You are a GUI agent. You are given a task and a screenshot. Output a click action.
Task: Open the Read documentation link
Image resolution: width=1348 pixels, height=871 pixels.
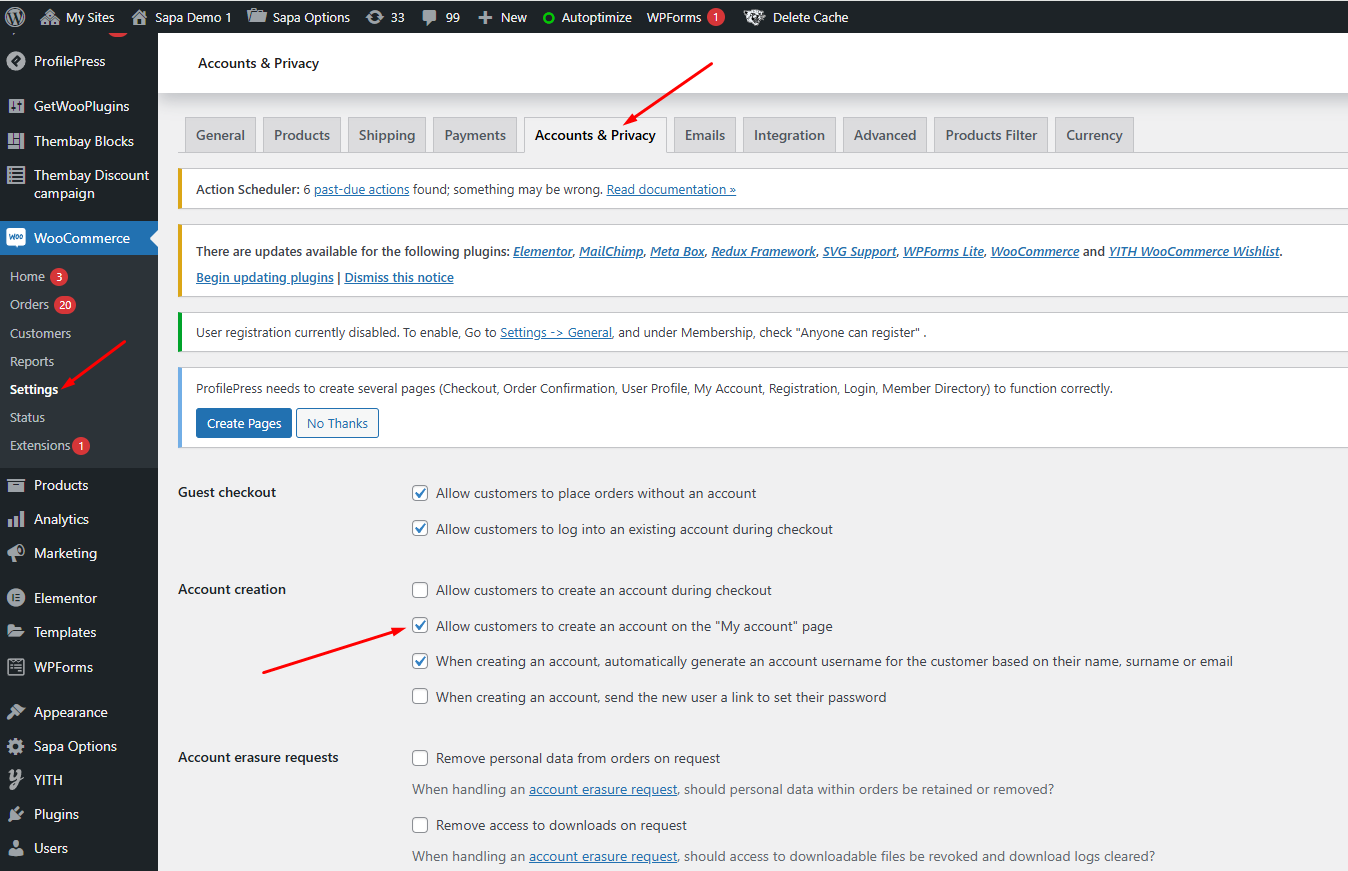(x=671, y=189)
